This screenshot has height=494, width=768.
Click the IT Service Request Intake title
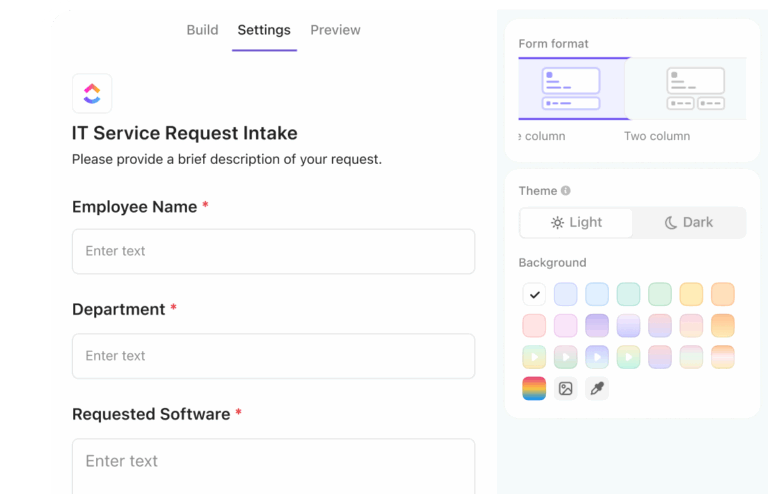[x=185, y=133]
